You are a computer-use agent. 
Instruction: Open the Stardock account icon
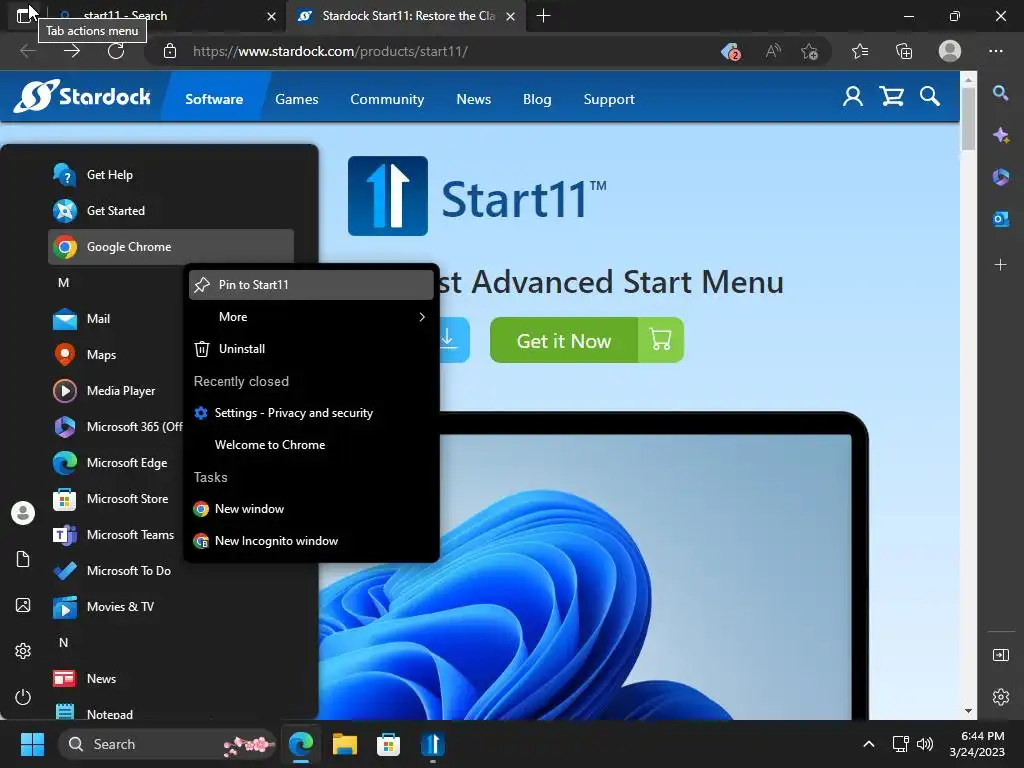point(853,97)
